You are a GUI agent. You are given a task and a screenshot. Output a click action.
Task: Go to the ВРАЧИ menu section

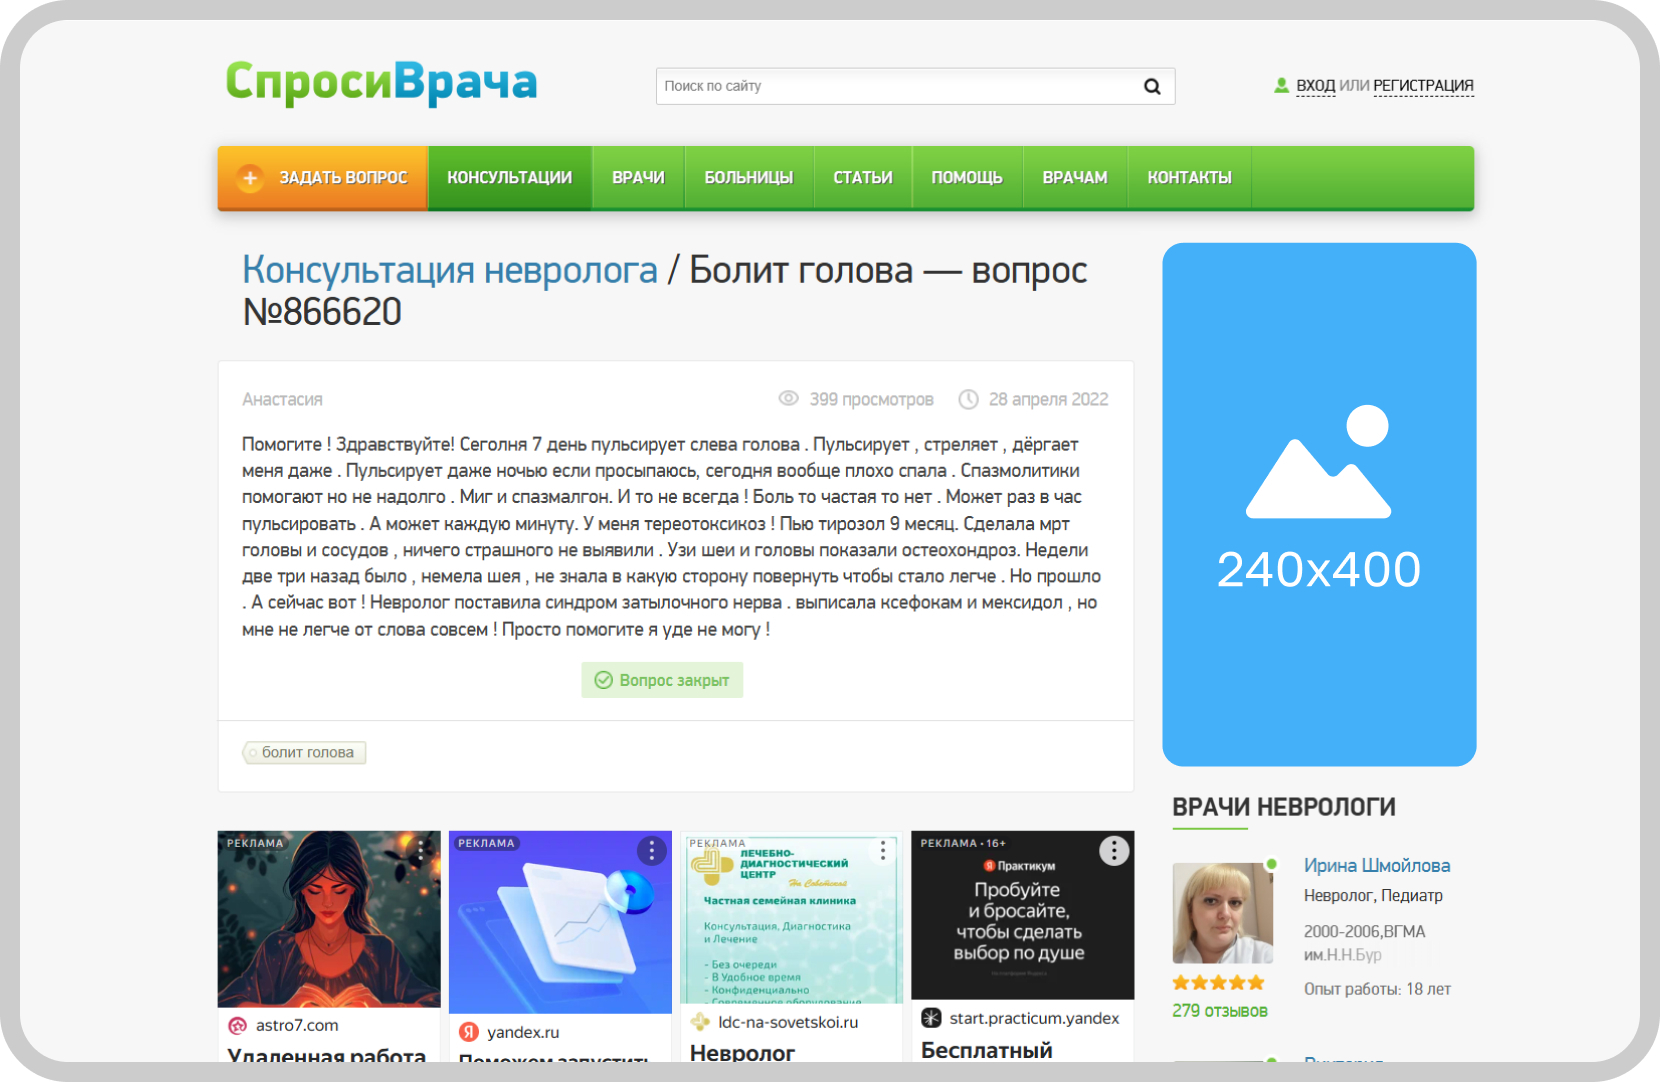pyautogui.click(x=638, y=178)
